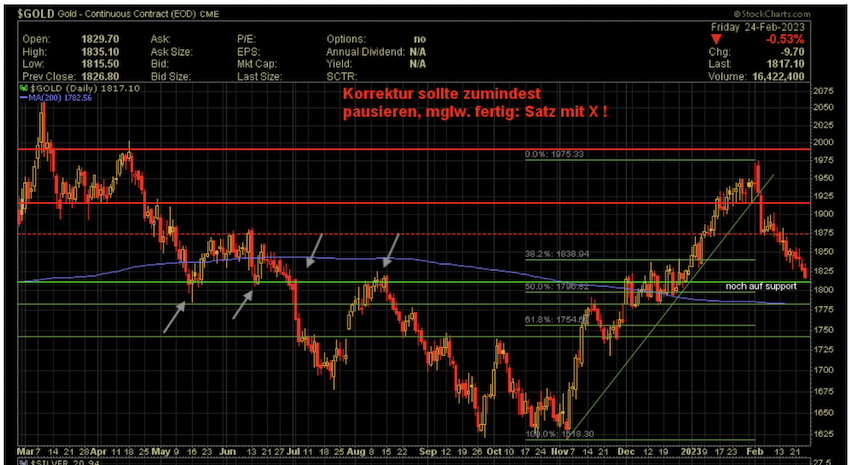Click the y-axis price label 2075
The height and width of the screenshot is (465, 850).
823,92
